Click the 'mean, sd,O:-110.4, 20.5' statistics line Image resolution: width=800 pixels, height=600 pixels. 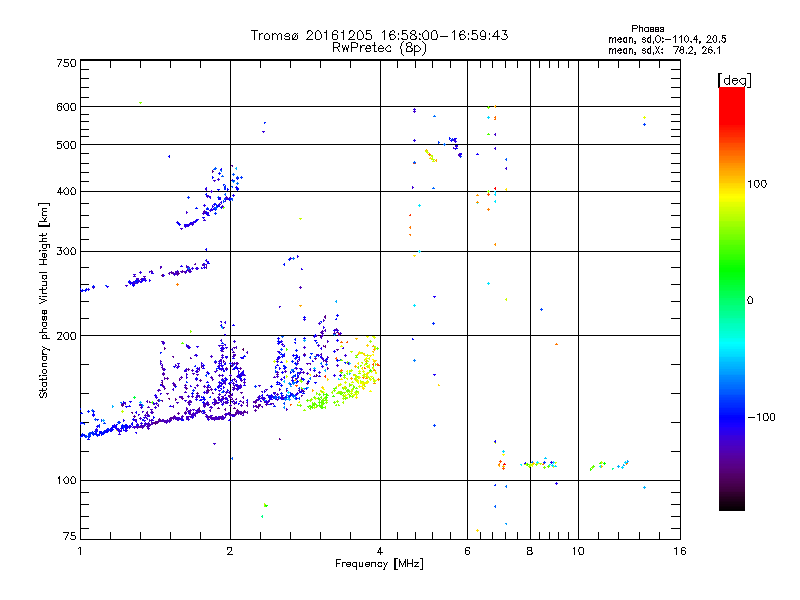pos(667,39)
